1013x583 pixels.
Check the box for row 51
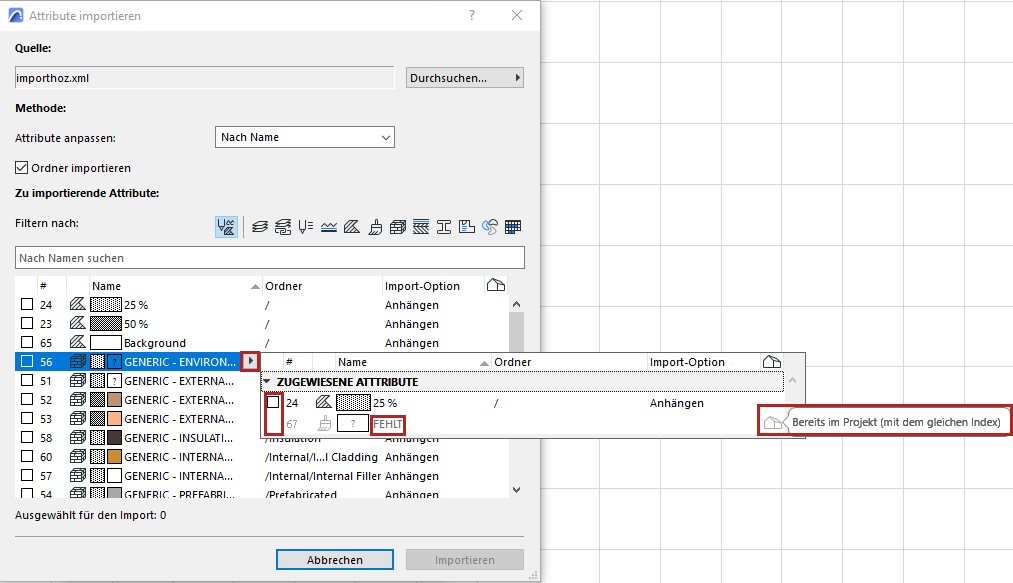click(x=26, y=380)
